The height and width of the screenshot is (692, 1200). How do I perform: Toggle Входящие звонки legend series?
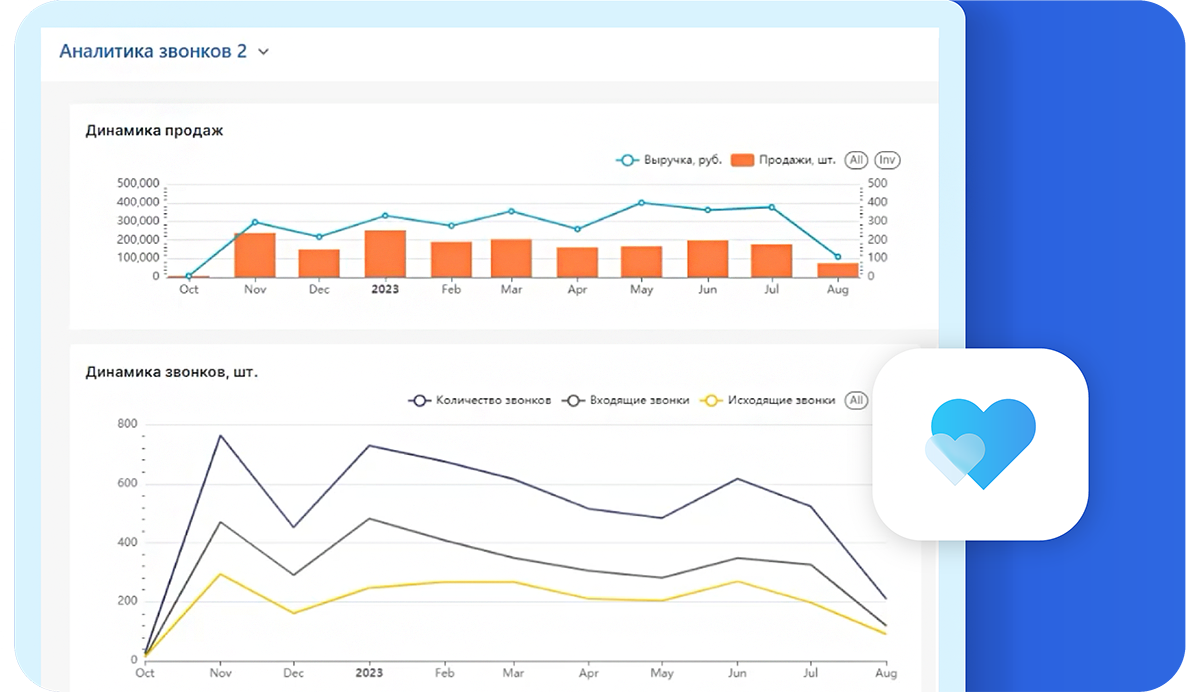pyautogui.click(x=639, y=400)
